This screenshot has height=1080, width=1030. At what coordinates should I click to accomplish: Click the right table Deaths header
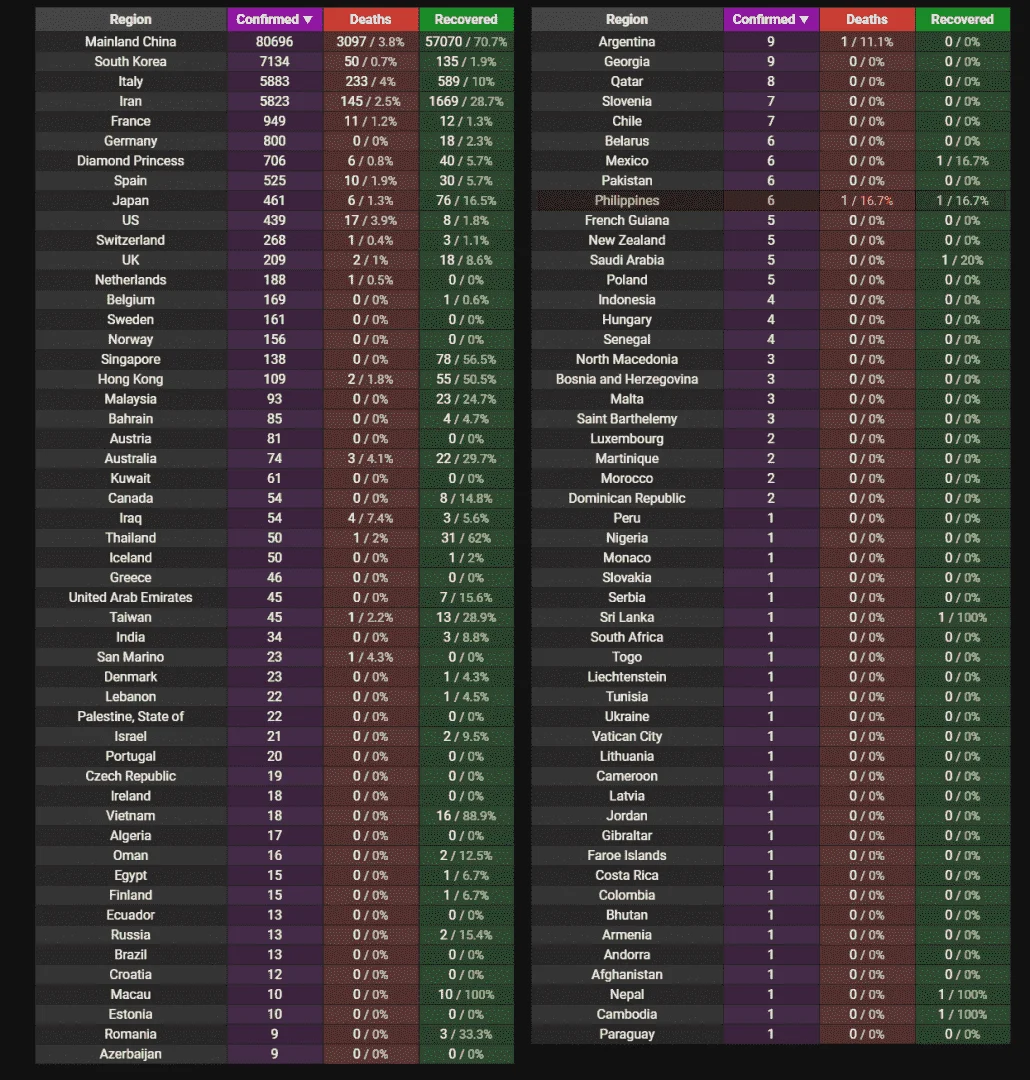[x=867, y=19]
